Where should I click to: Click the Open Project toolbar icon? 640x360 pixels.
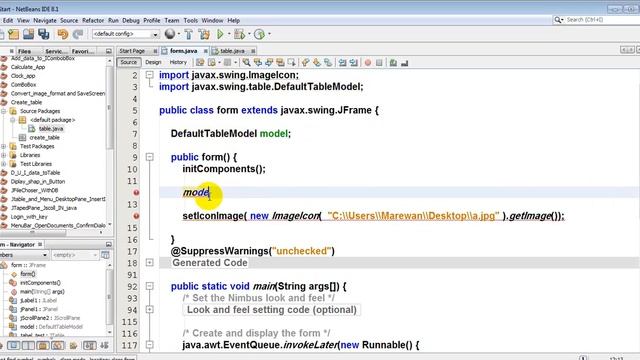pyautogui.click(x=29, y=34)
